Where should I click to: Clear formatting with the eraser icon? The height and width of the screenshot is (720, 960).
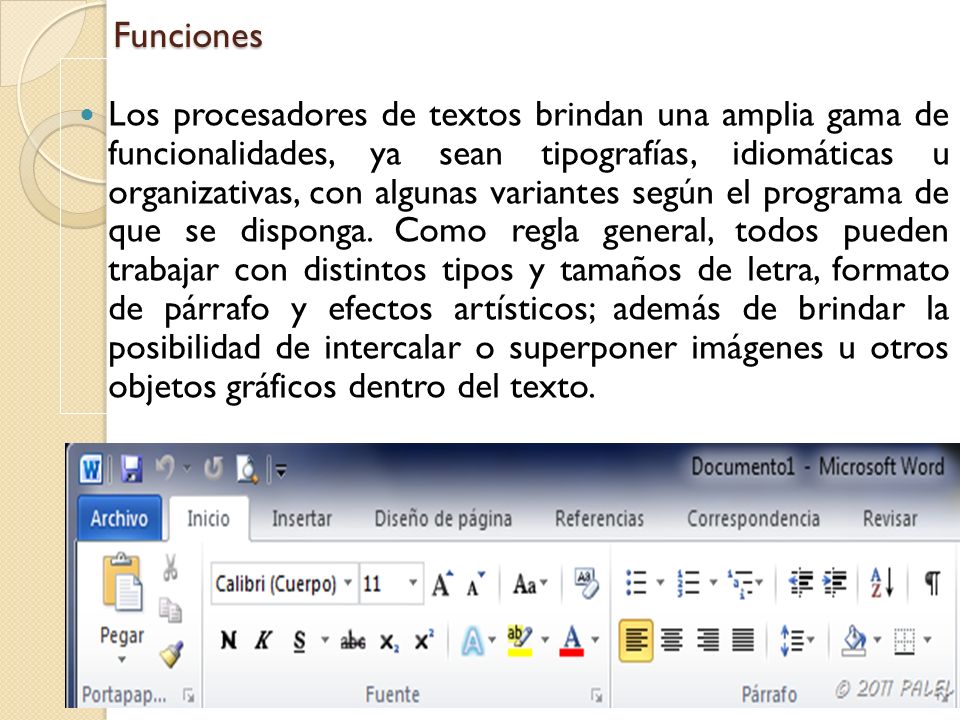587,583
